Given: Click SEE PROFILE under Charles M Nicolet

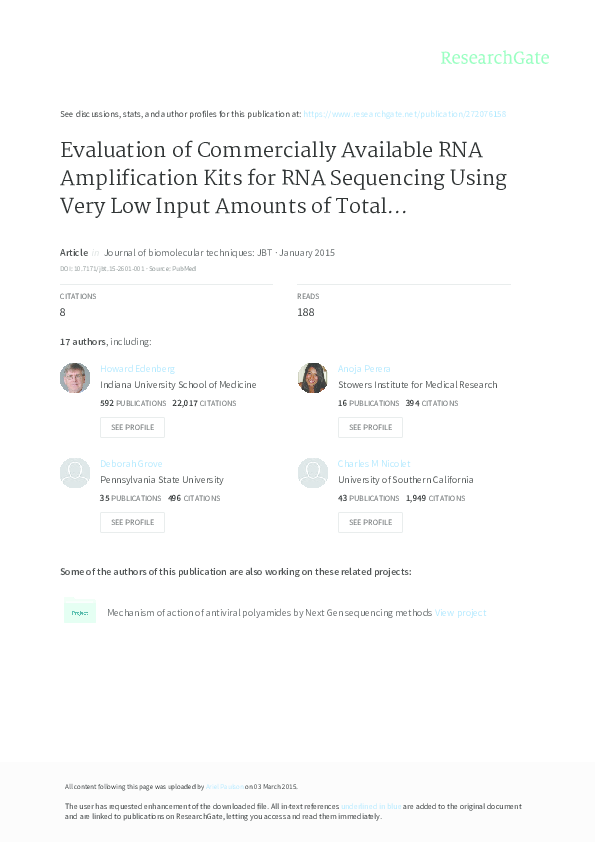Looking at the screenshot, I should coord(370,522).
